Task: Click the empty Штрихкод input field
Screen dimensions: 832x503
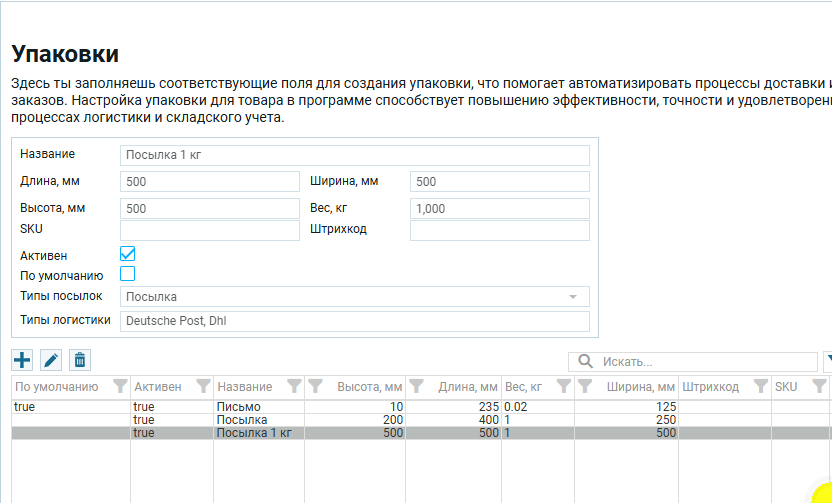Action: click(499, 230)
